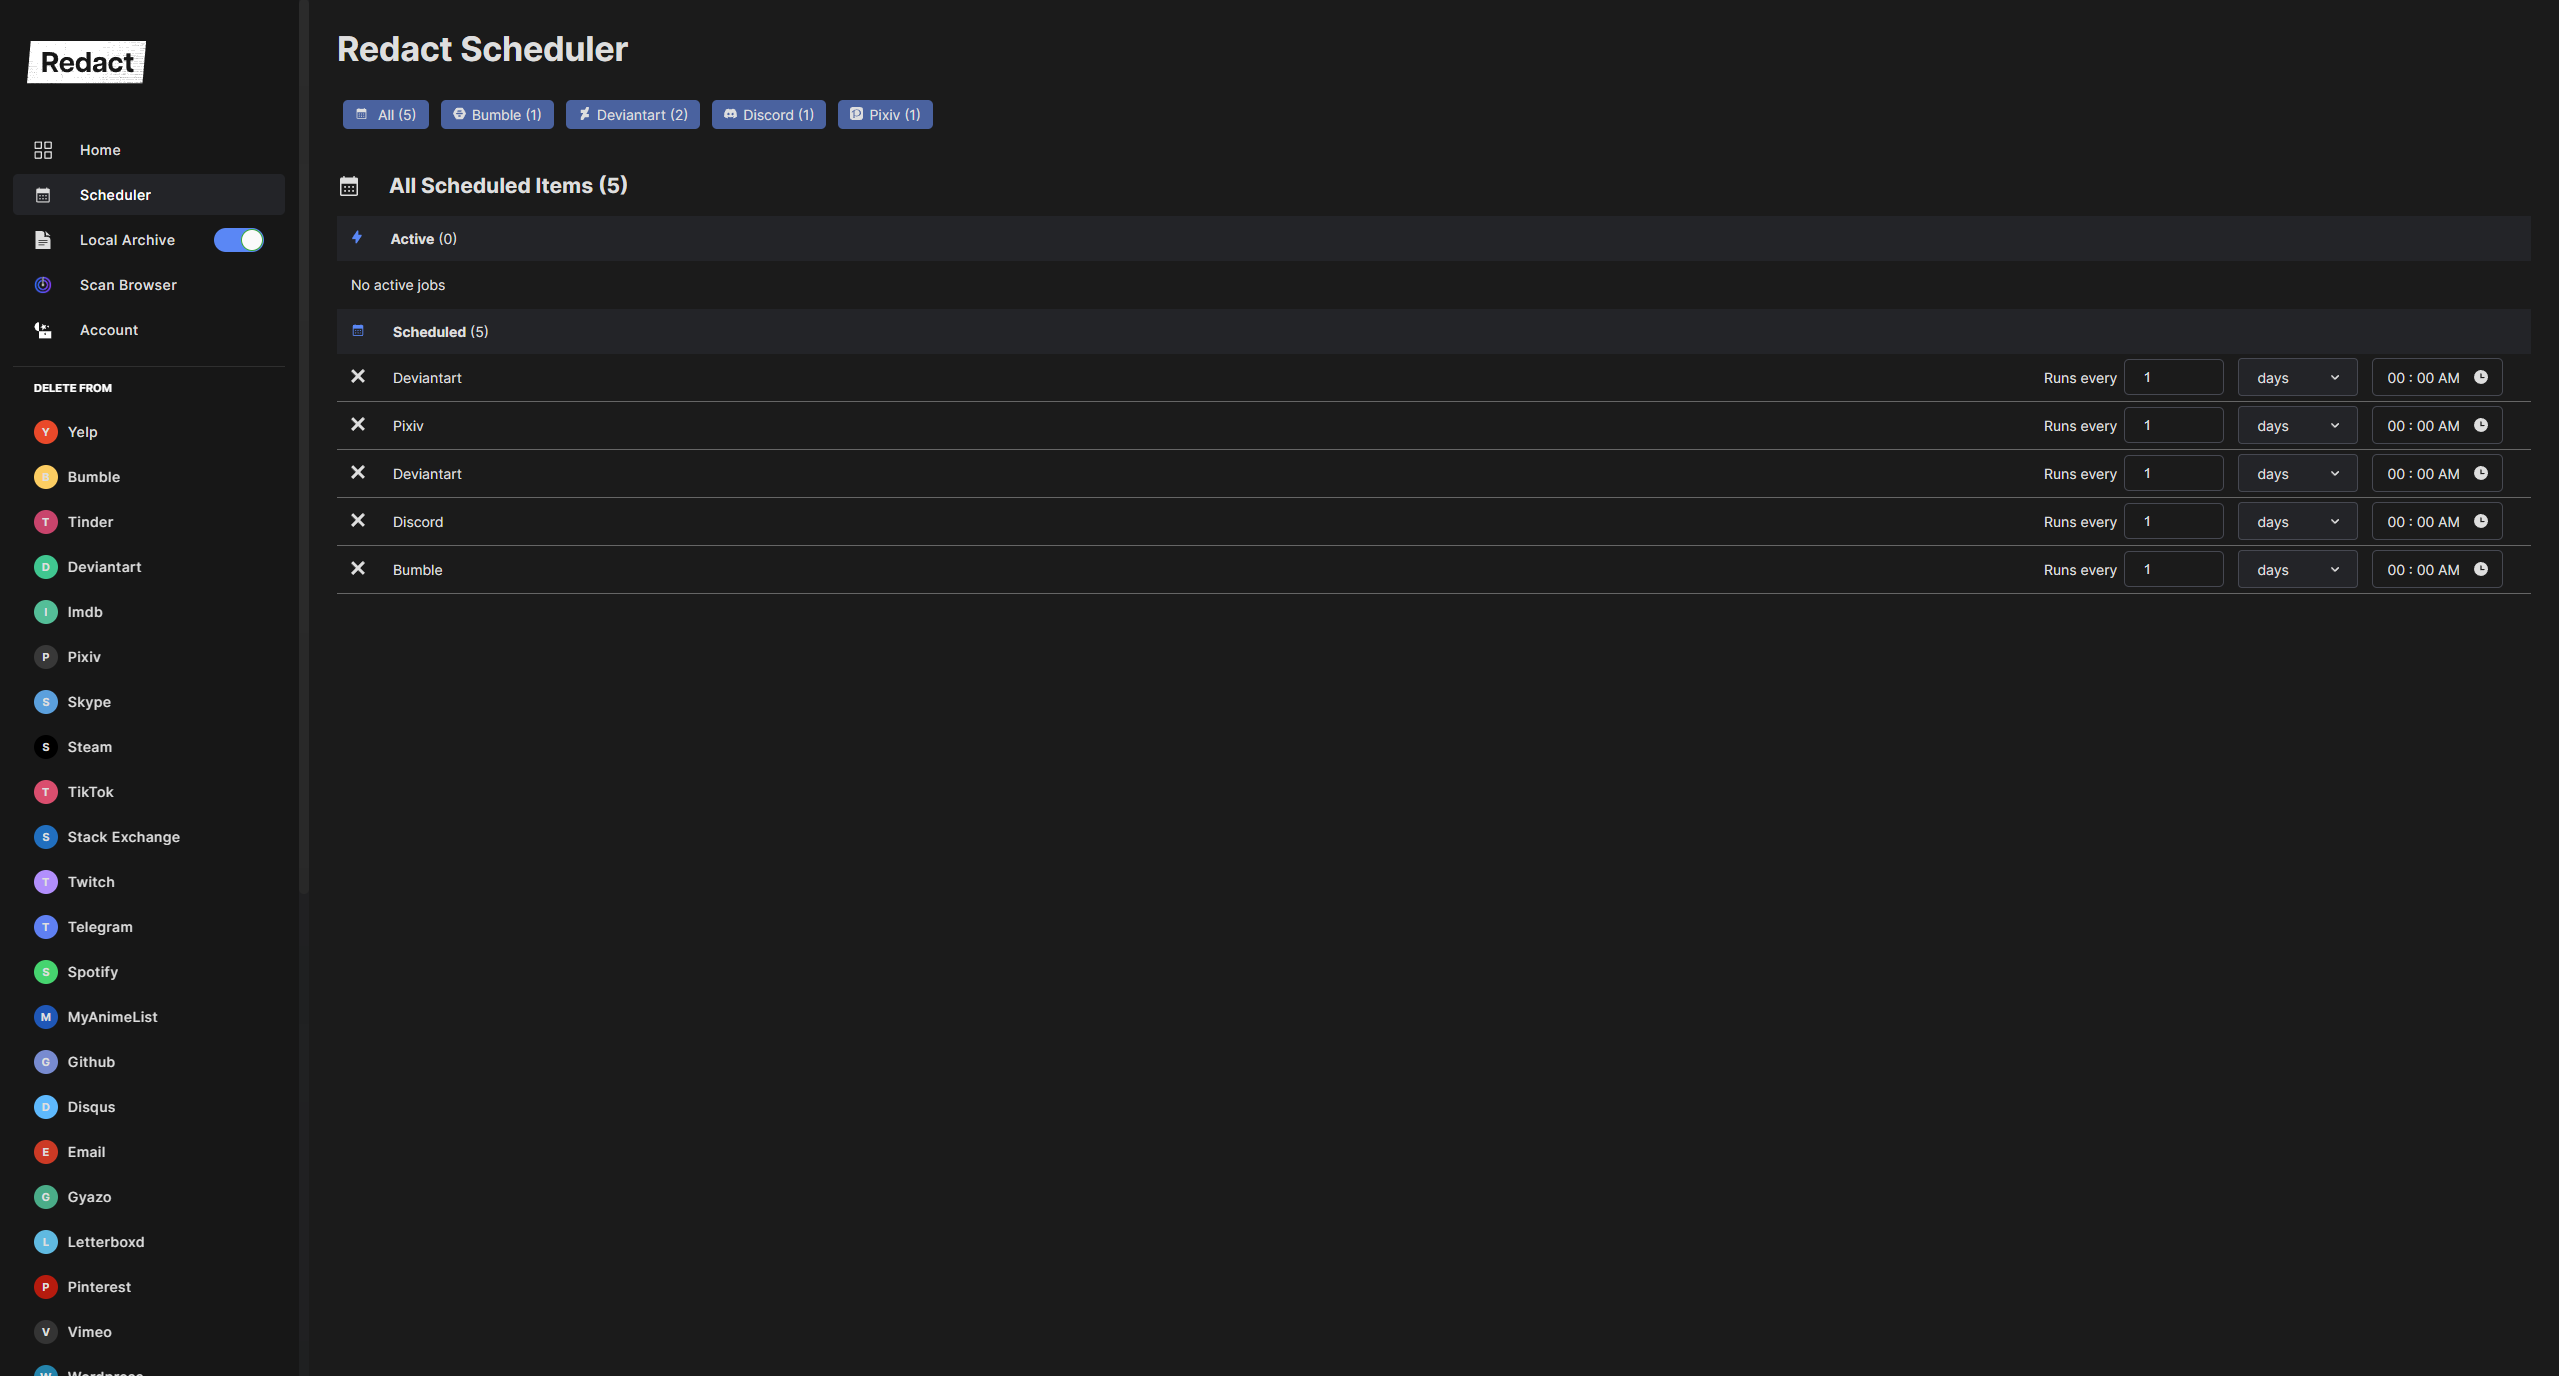The height and width of the screenshot is (1376, 2559).
Task: Remove the Bumble scheduled job
Action: click(x=358, y=569)
